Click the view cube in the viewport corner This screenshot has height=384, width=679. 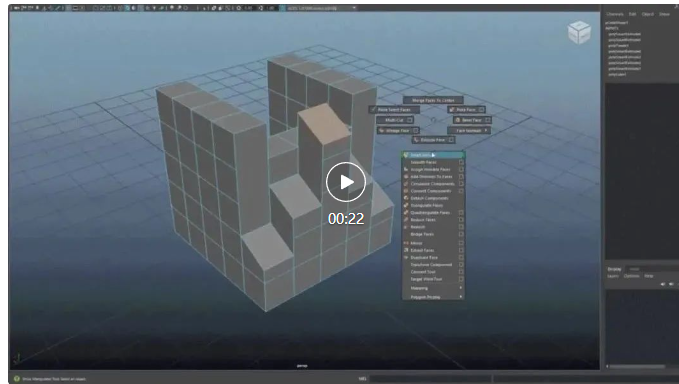pos(579,32)
